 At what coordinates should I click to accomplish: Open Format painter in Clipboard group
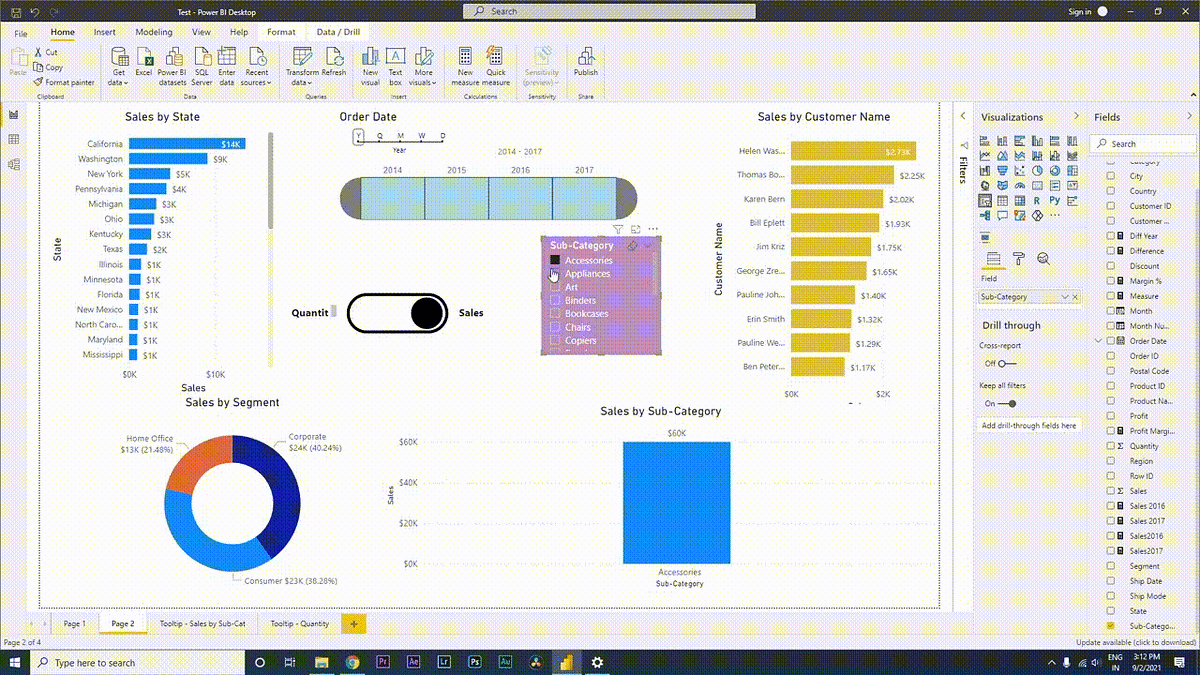[64, 82]
